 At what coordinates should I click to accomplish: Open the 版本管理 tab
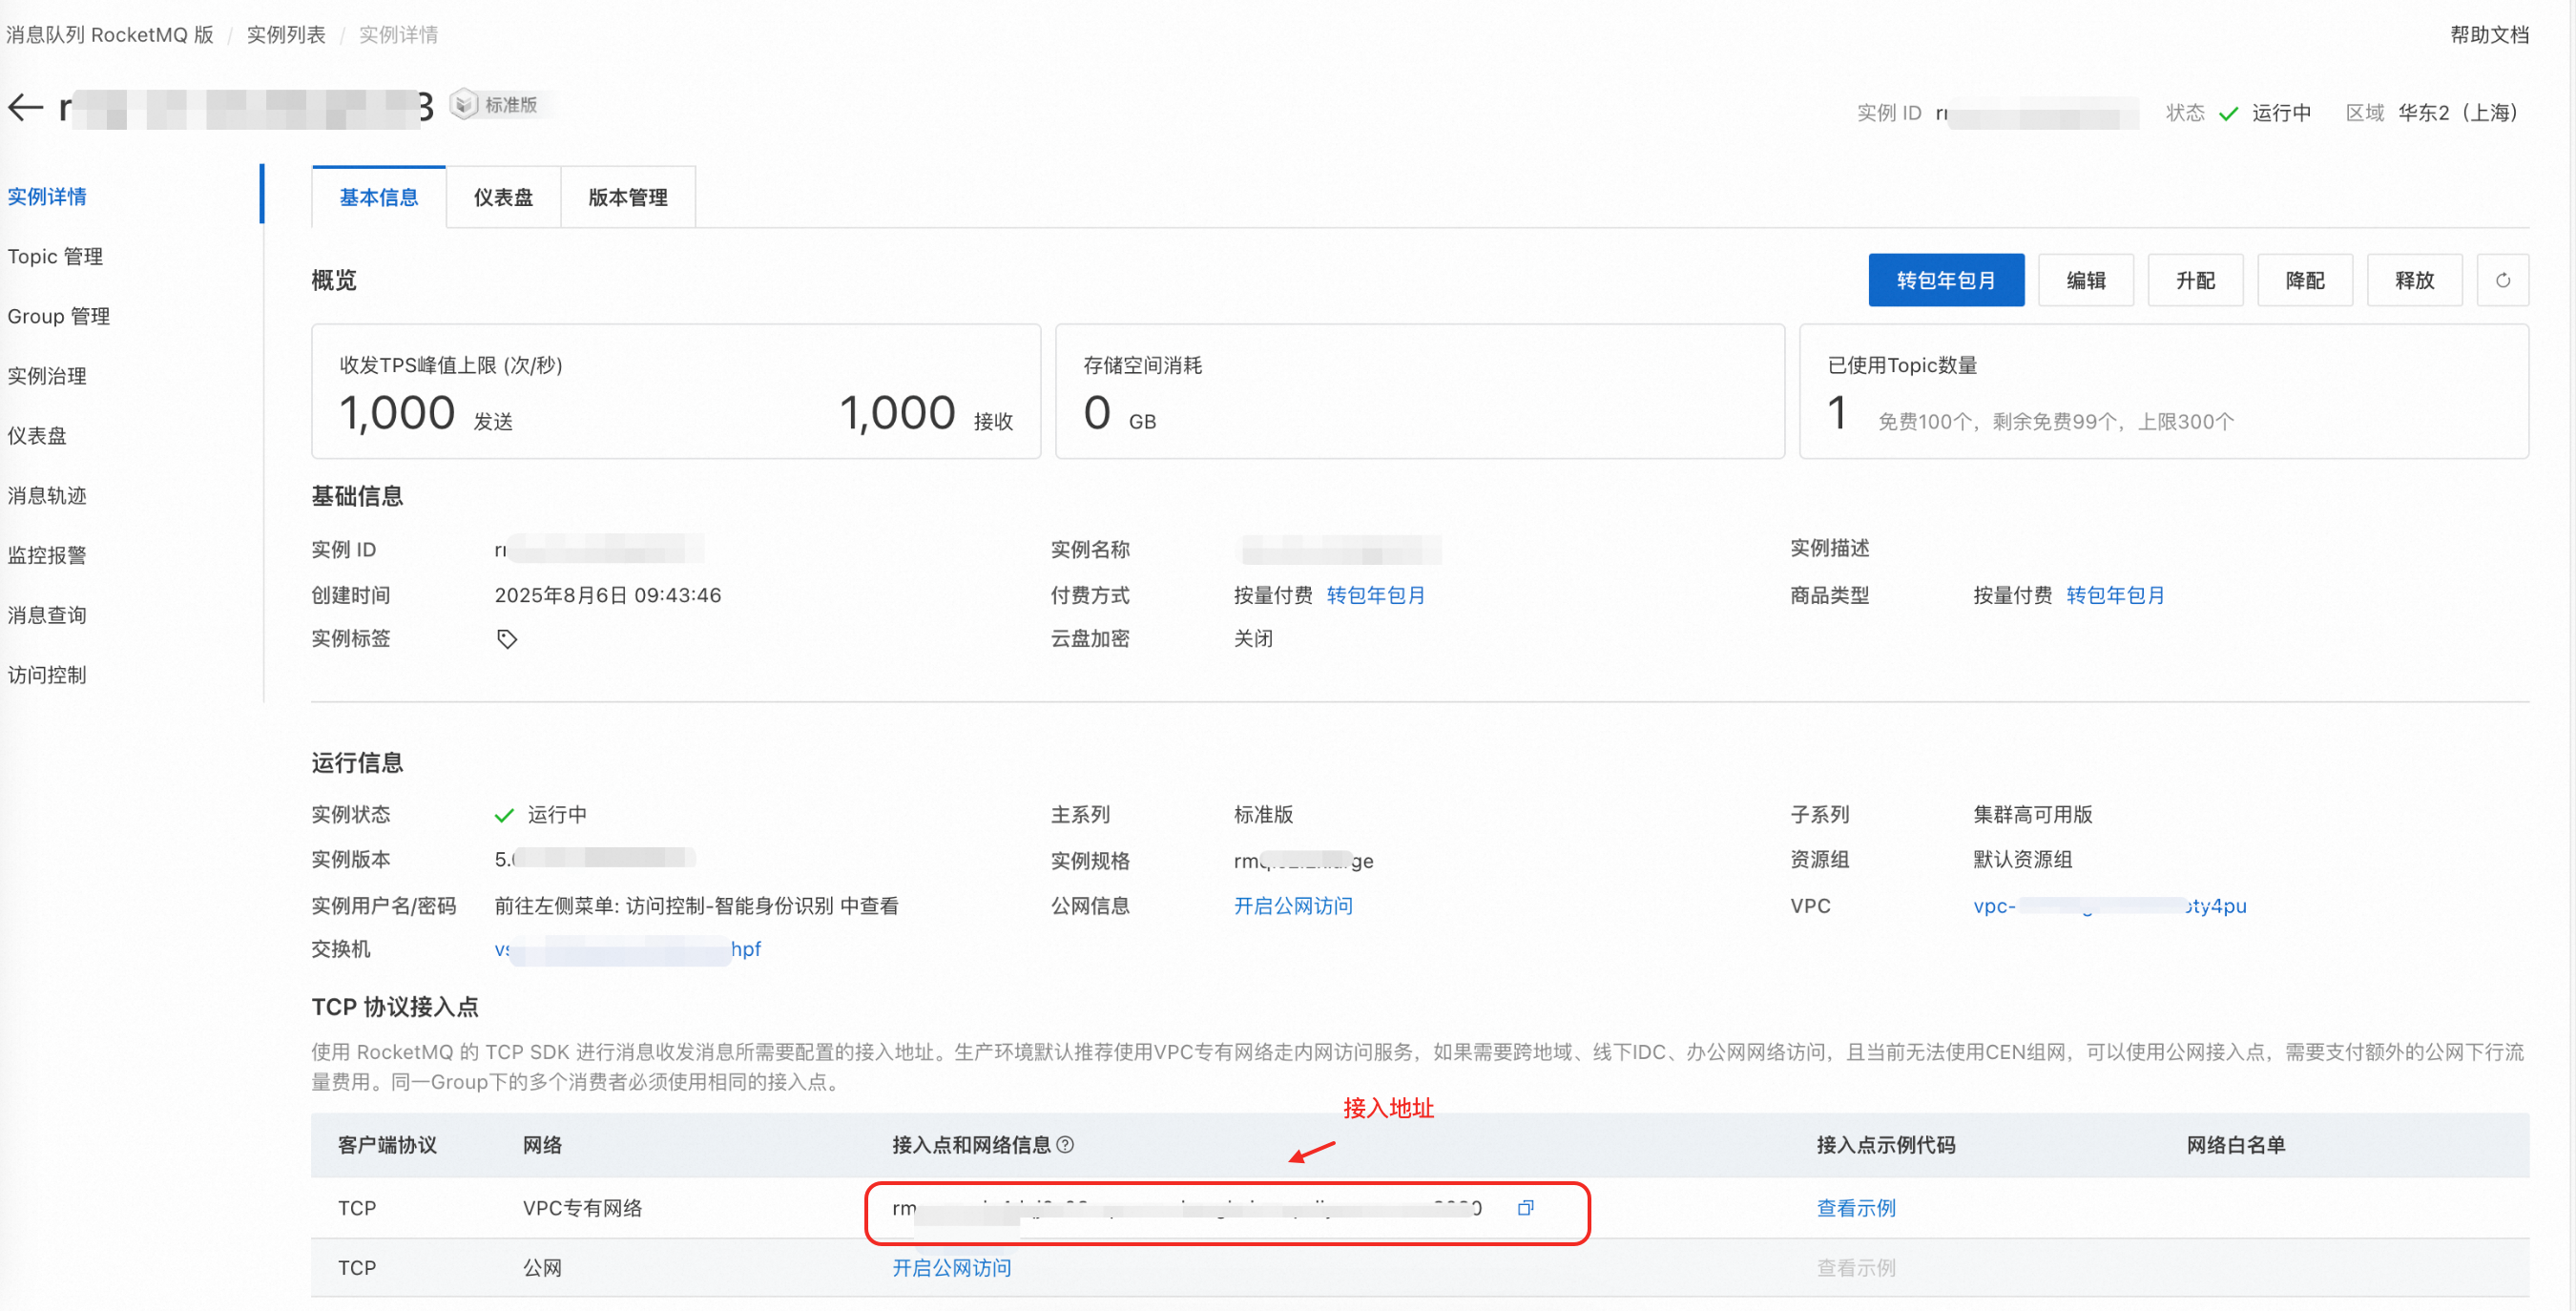coord(628,197)
